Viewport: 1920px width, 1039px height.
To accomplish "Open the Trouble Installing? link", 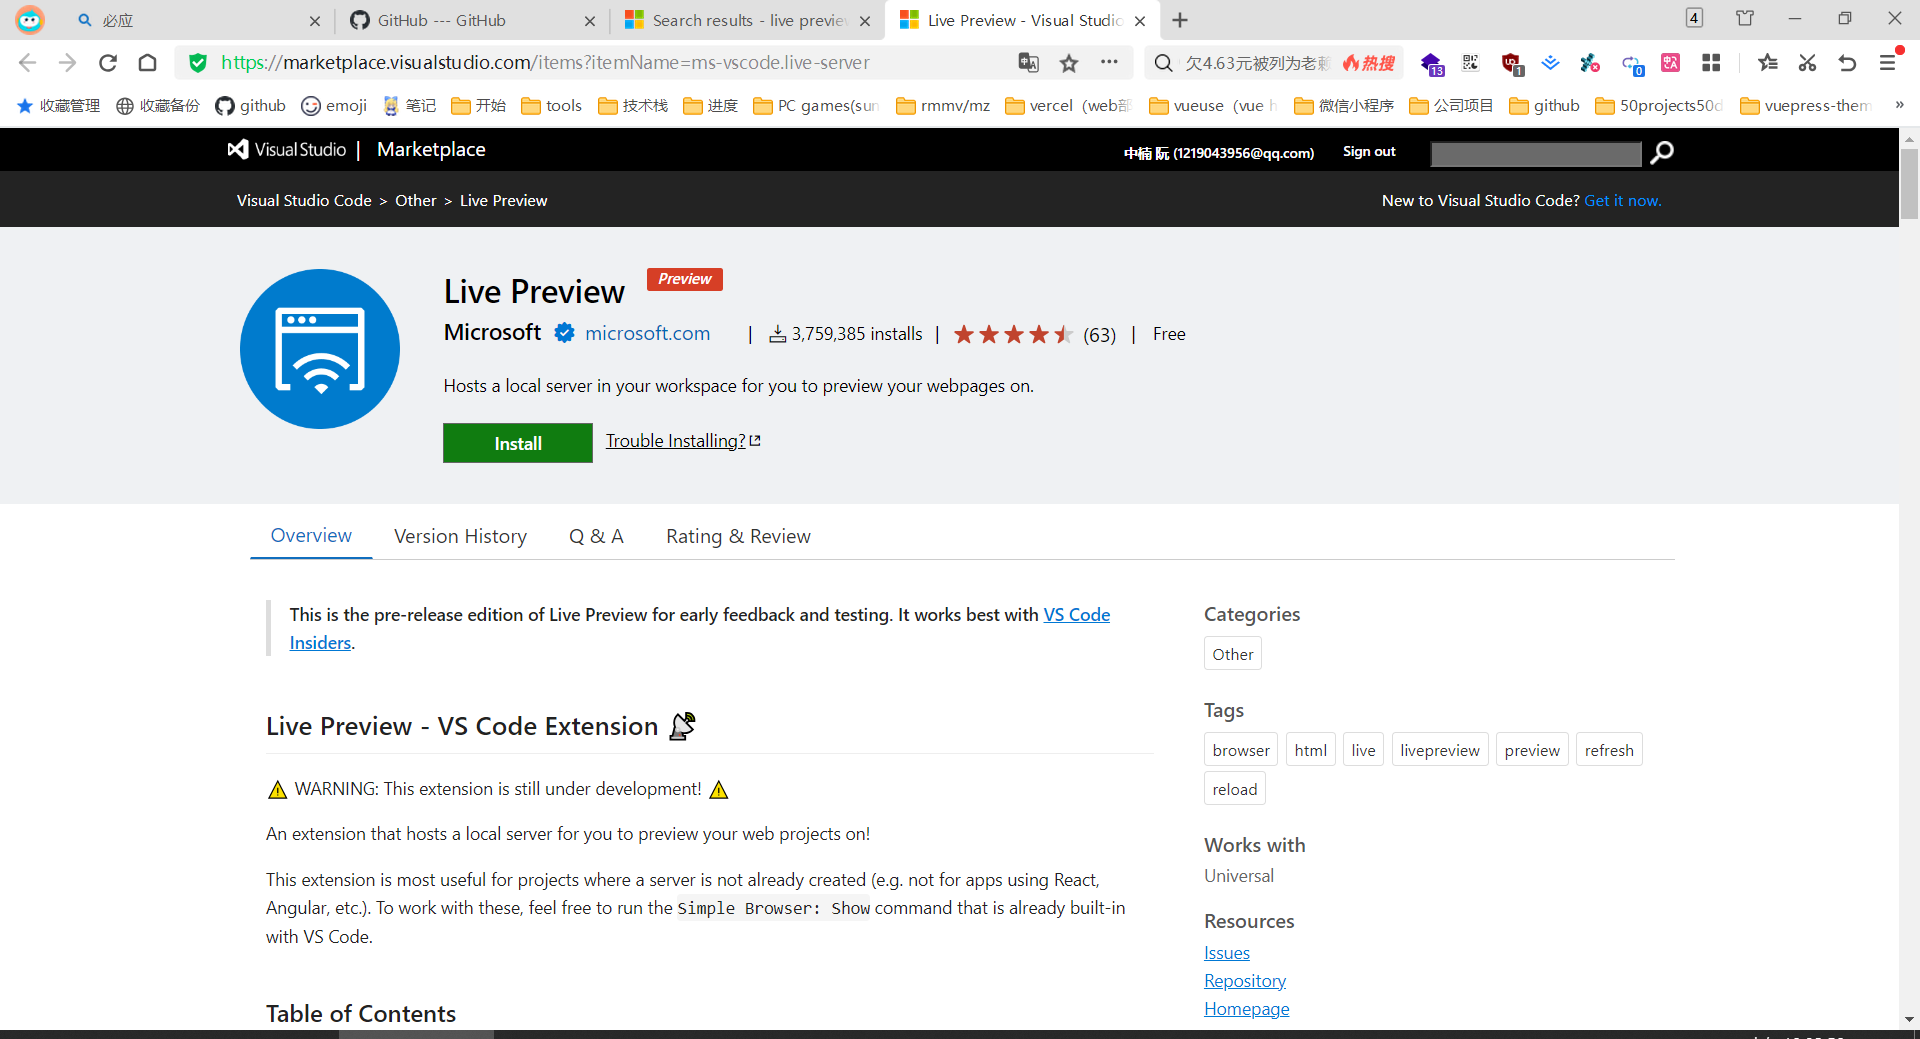I will [683, 441].
